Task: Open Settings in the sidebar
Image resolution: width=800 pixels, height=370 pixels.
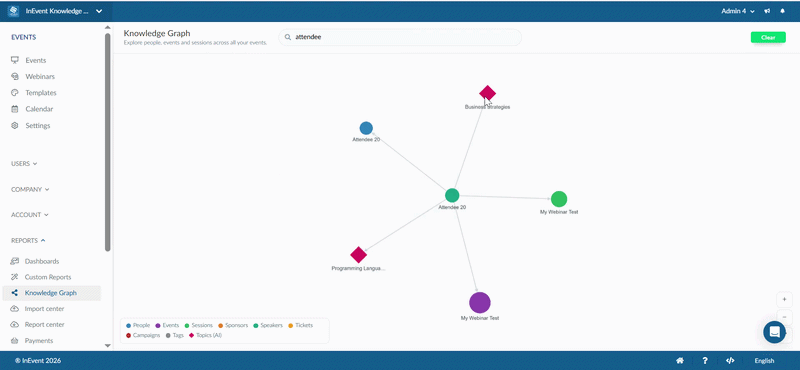Action: pyautogui.click(x=38, y=126)
